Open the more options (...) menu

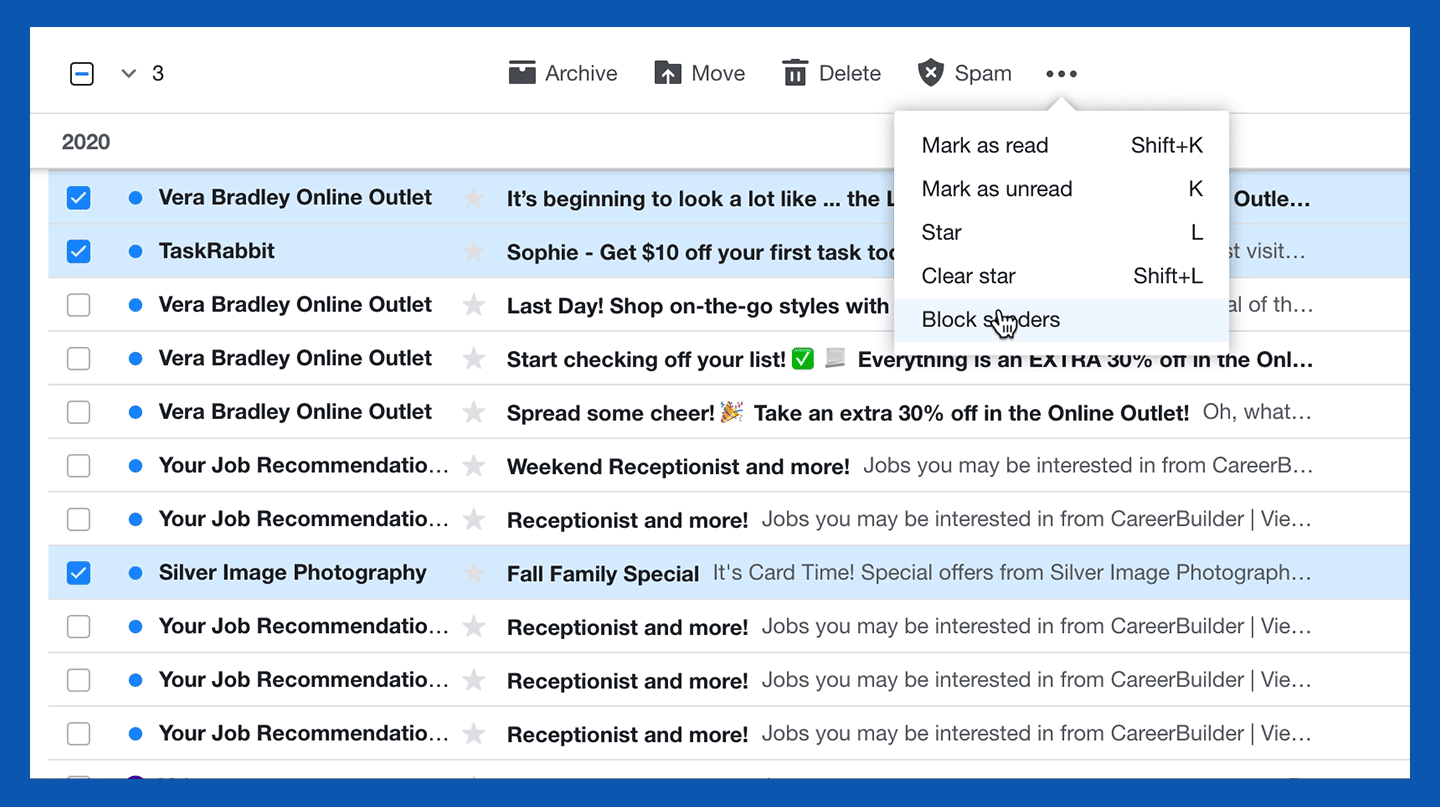click(1061, 73)
